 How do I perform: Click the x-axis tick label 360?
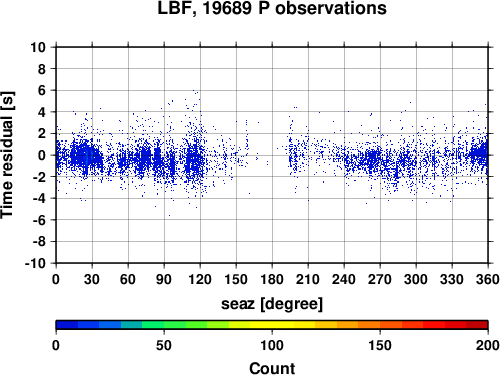[x=488, y=279]
